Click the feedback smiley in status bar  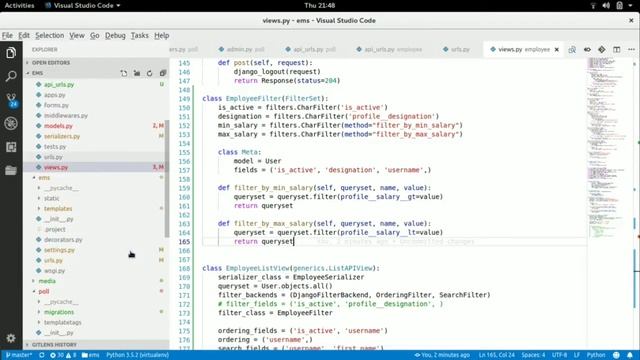[x=616, y=355]
